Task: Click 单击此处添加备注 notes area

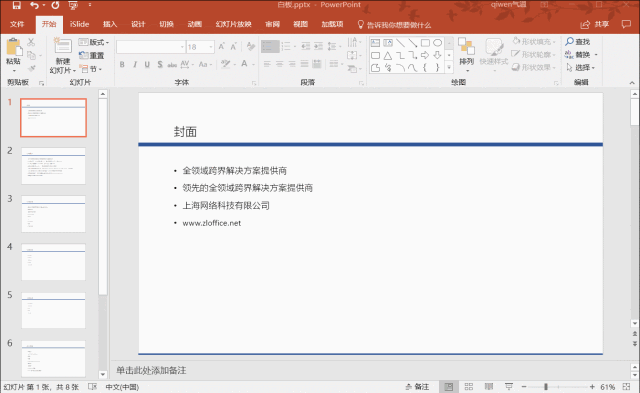Action: pos(151,370)
